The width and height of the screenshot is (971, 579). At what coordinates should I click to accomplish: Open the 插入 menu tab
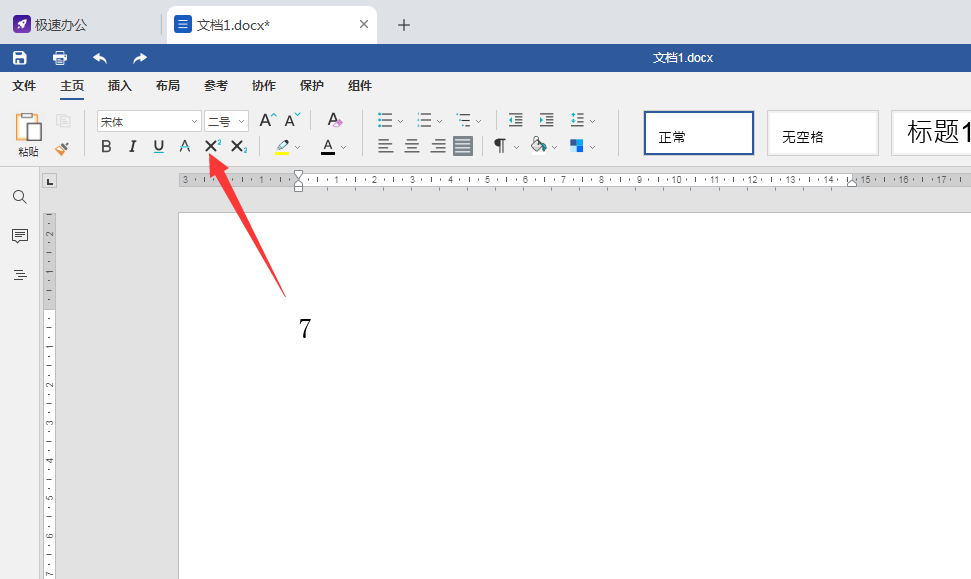[x=120, y=85]
